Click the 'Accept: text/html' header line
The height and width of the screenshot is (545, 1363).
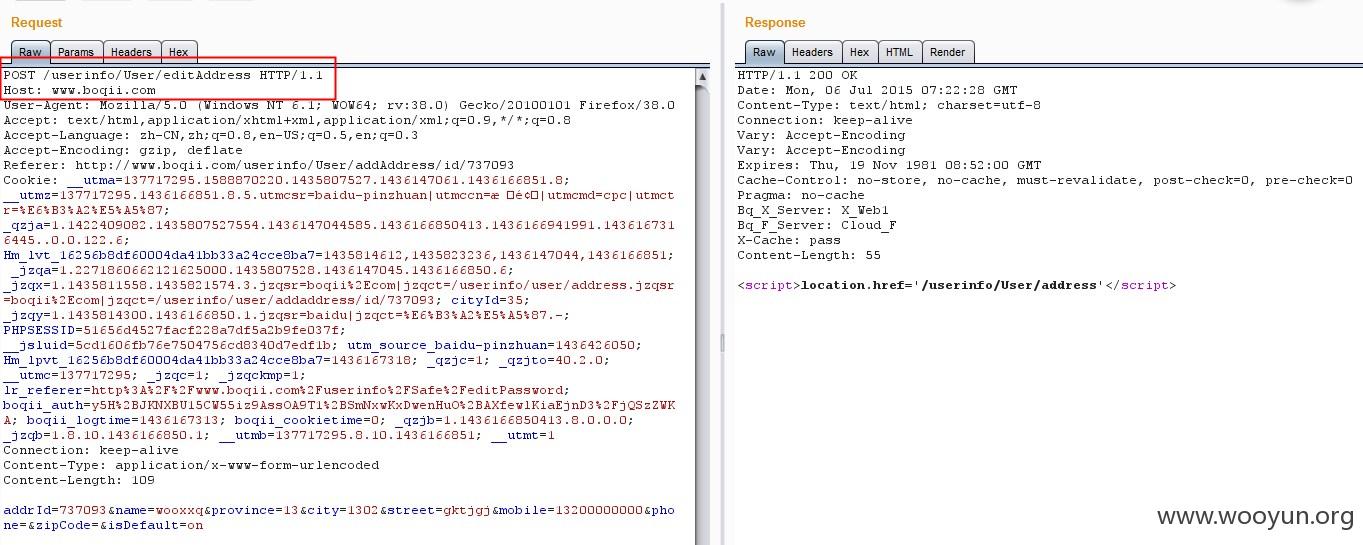[x=287, y=120]
